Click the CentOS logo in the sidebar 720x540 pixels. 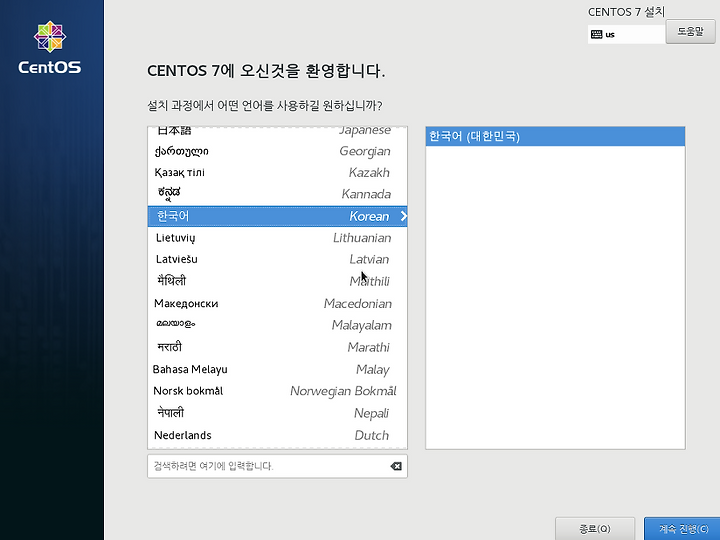(x=50, y=47)
